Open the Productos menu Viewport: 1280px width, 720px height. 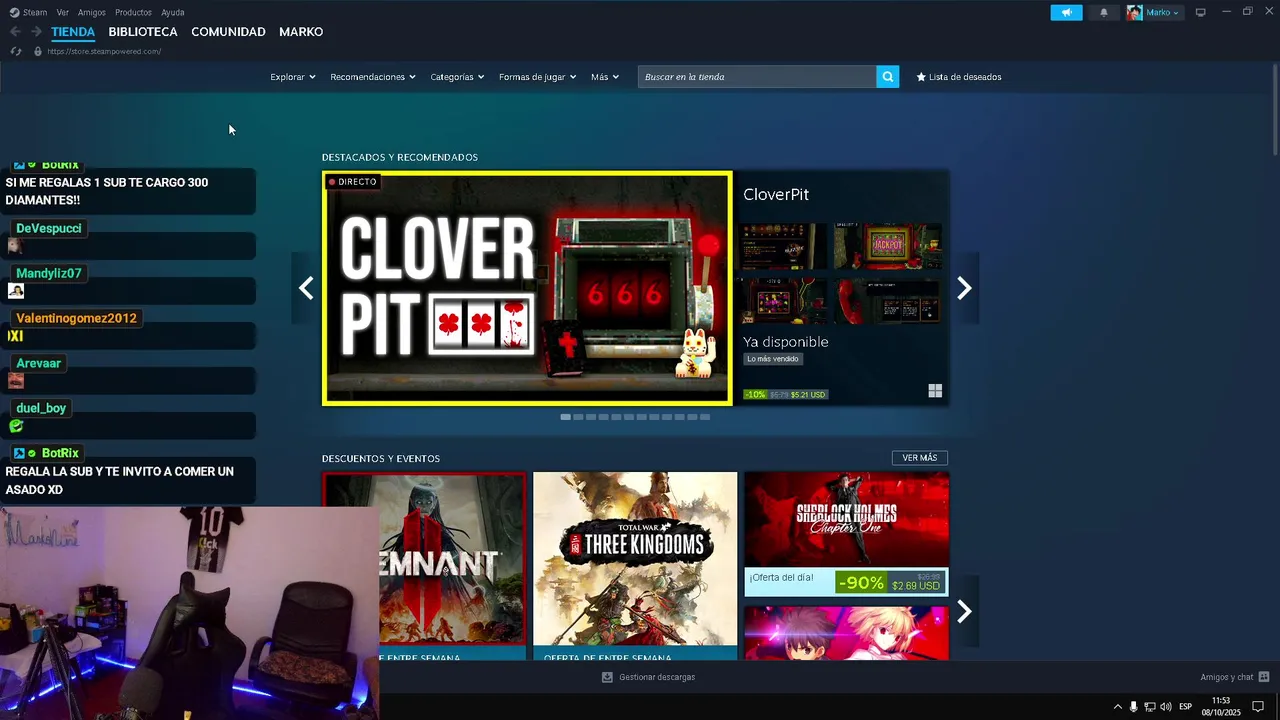click(133, 12)
